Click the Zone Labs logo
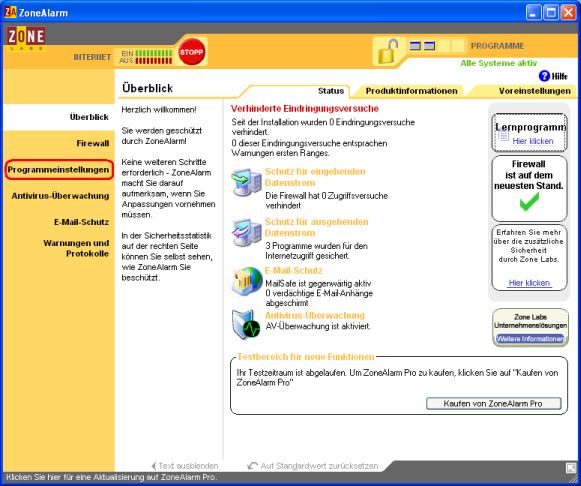 coord(26,38)
